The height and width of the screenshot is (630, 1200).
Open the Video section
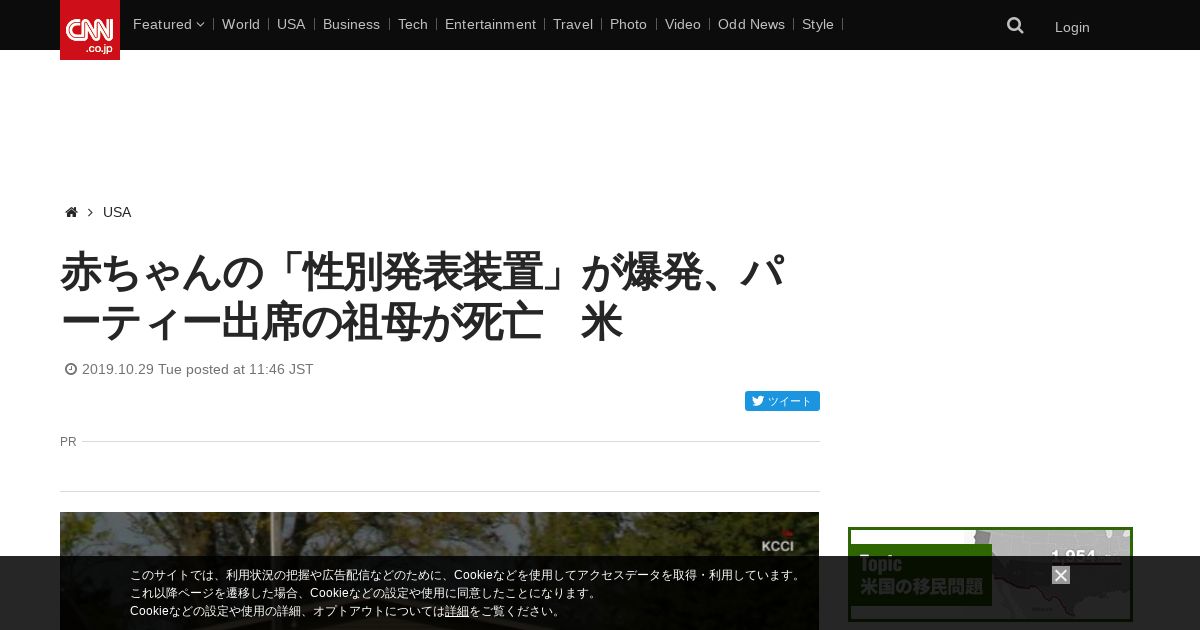click(x=683, y=24)
